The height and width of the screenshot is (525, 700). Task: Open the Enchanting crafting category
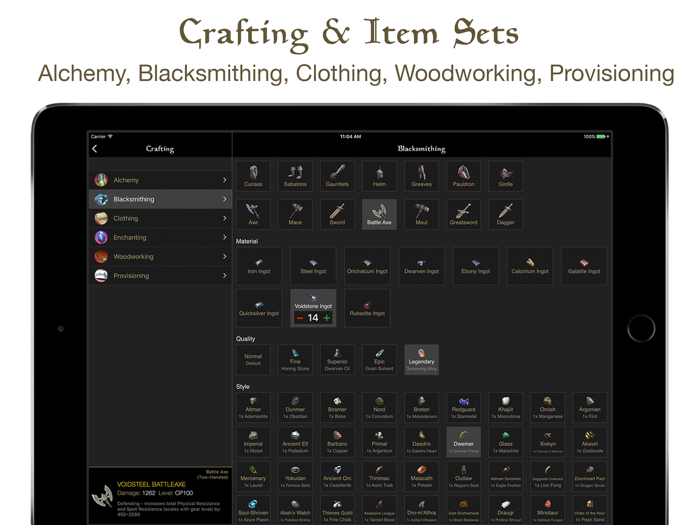(160, 238)
